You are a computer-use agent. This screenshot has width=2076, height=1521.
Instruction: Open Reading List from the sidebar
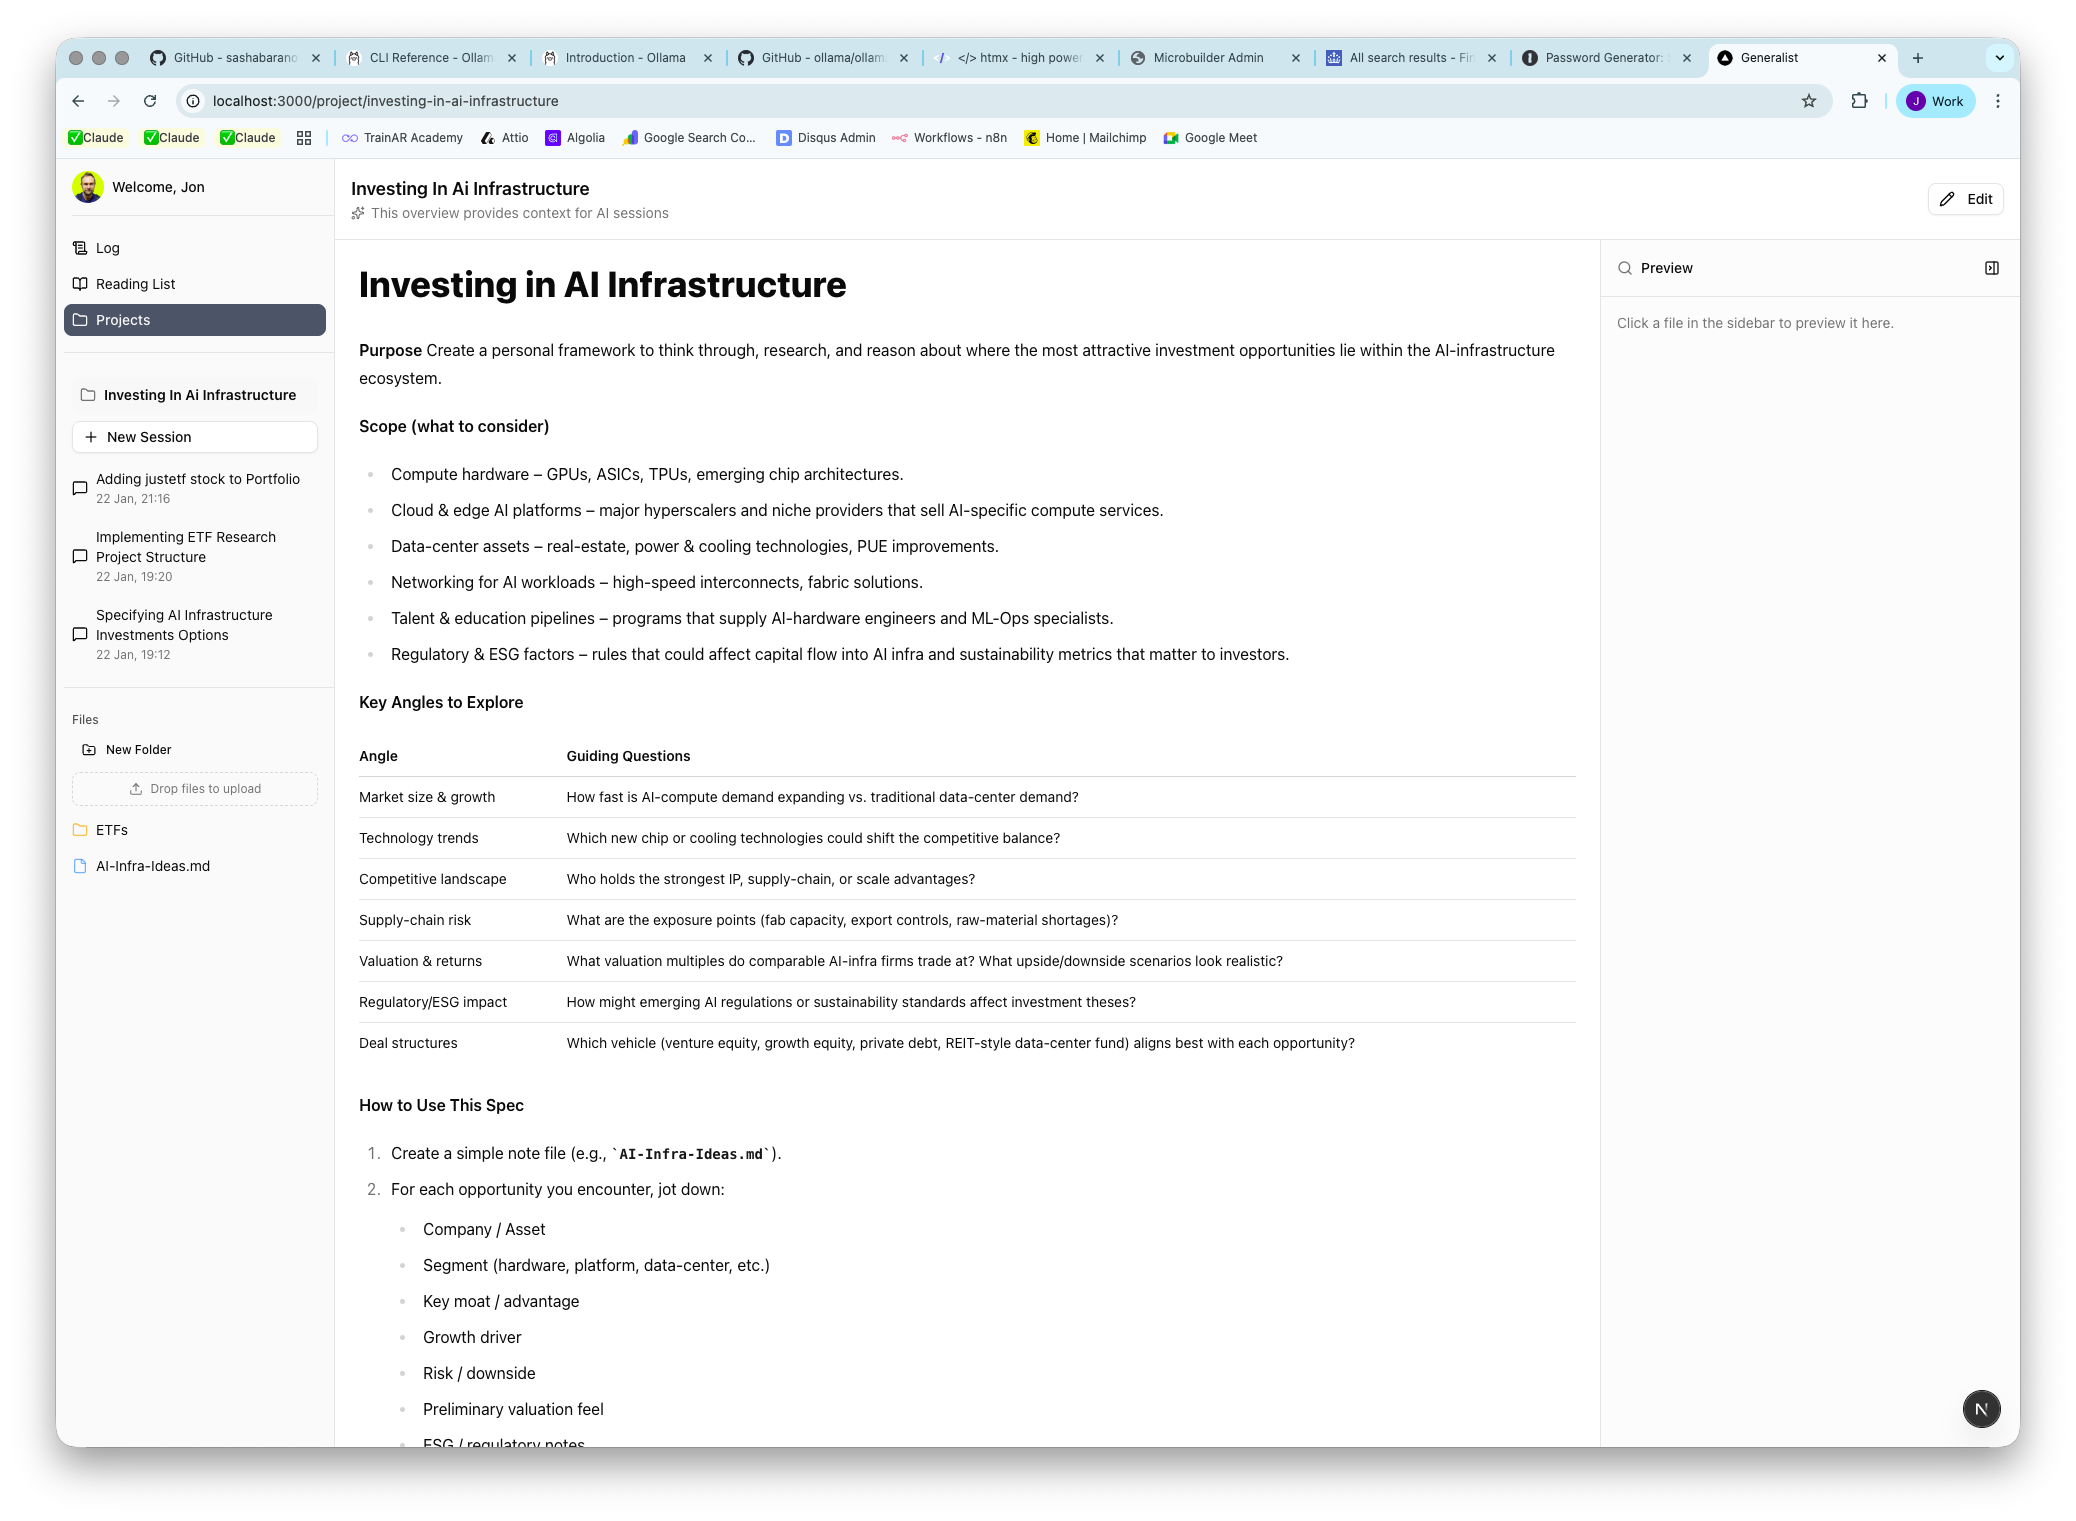click(x=135, y=283)
